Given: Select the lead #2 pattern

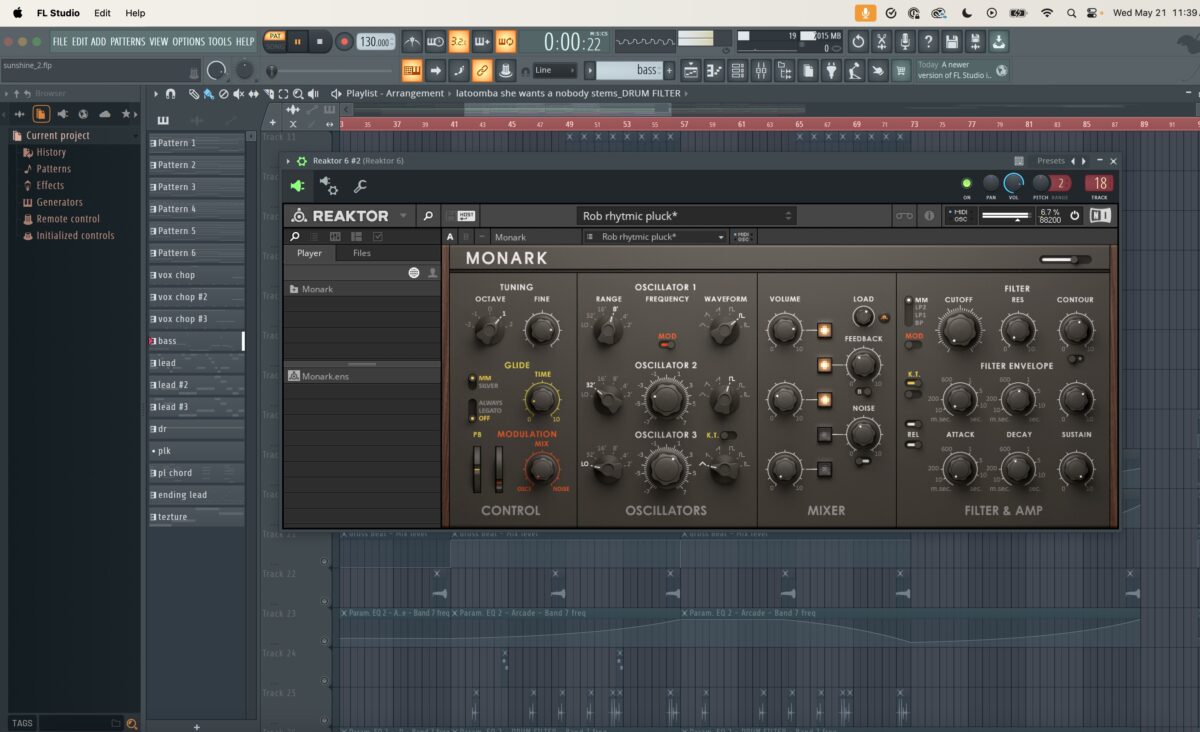Looking at the screenshot, I should [x=196, y=385].
